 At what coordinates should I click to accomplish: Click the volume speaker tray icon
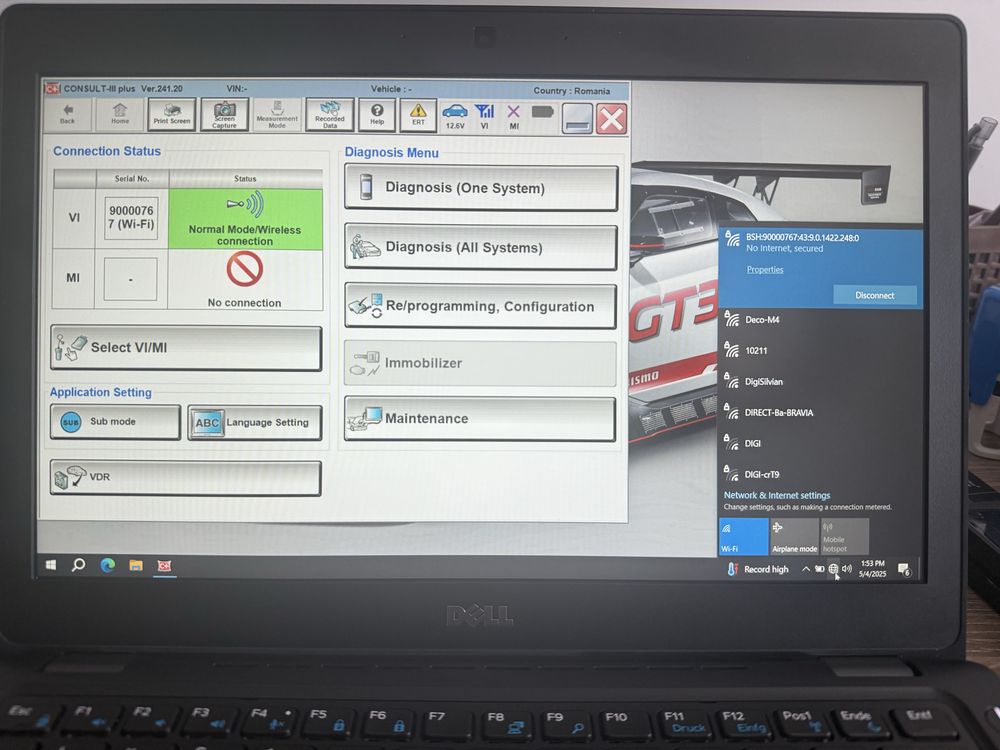[846, 568]
